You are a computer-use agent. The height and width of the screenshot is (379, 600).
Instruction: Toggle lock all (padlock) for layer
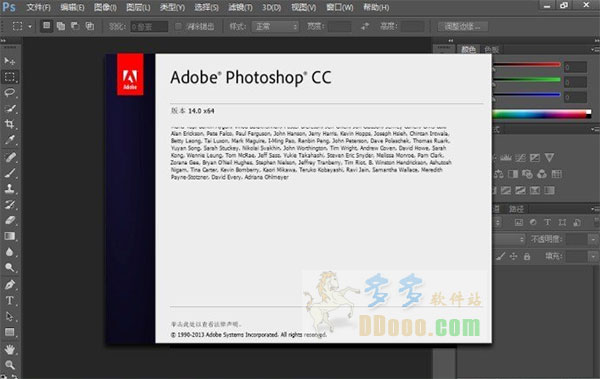pyautogui.click(x=527, y=256)
